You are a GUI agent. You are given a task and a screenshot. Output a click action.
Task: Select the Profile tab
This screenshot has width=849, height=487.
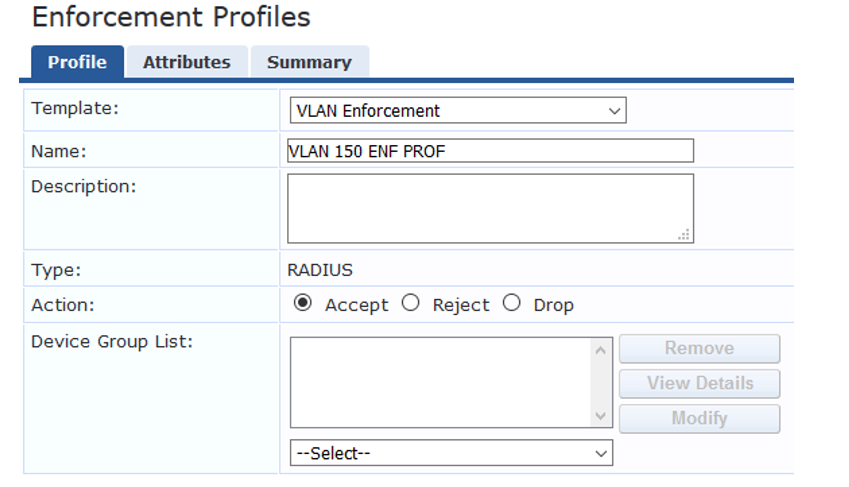[x=77, y=62]
